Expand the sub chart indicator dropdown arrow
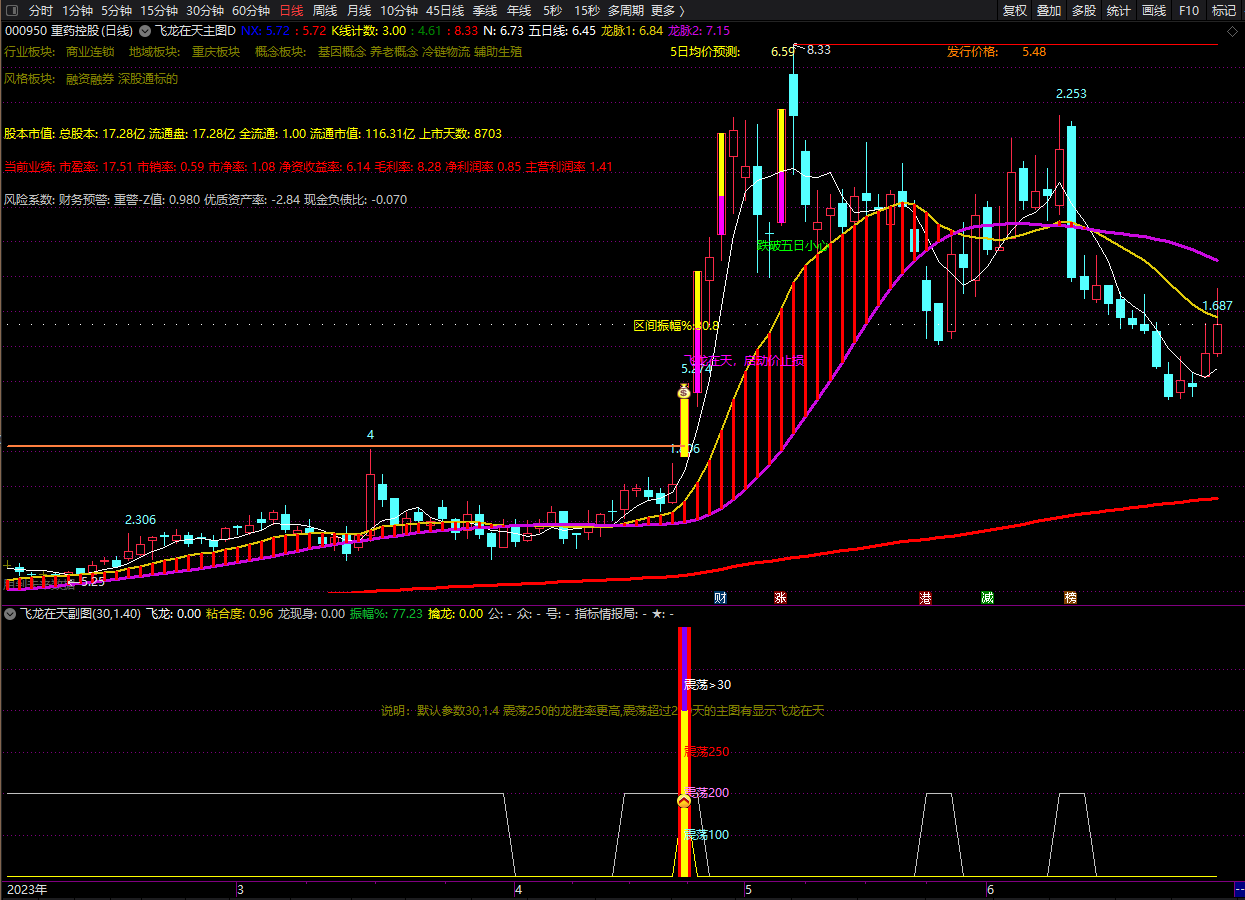Screen dimensions: 1245x900 coord(11,613)
